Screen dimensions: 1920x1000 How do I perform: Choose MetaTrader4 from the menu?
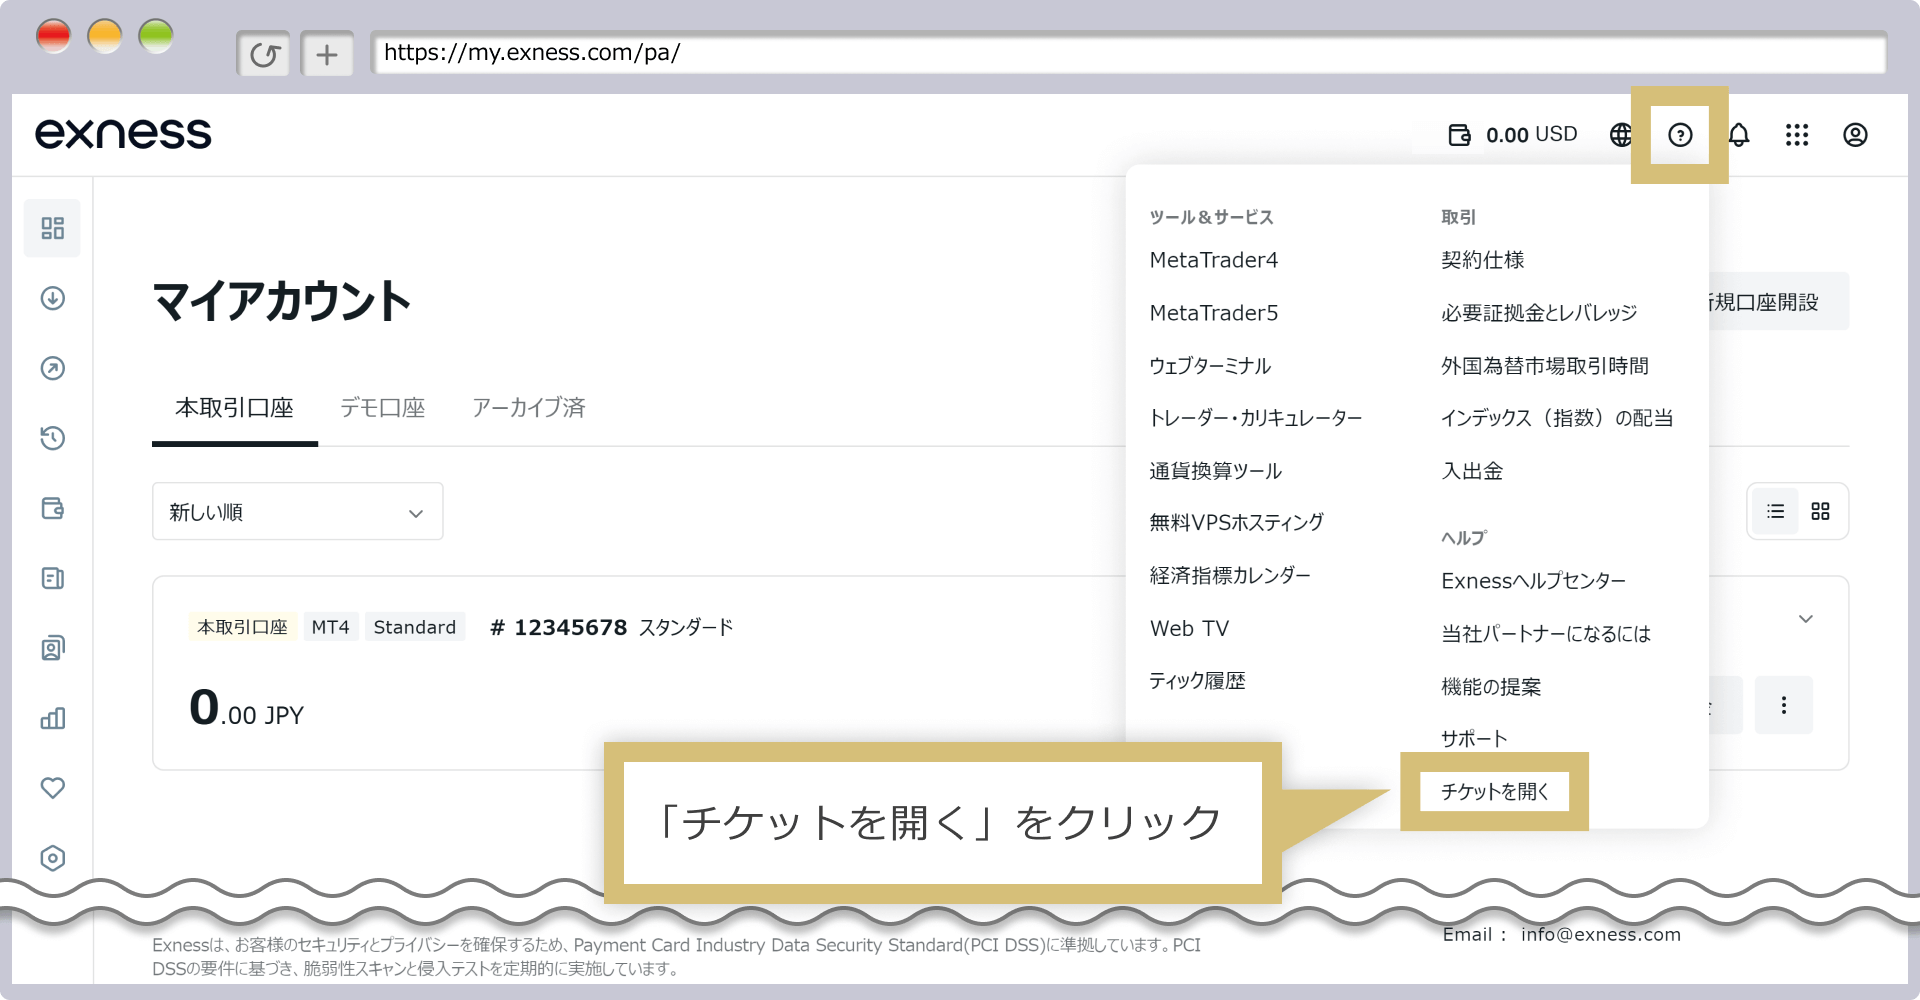1214,260
